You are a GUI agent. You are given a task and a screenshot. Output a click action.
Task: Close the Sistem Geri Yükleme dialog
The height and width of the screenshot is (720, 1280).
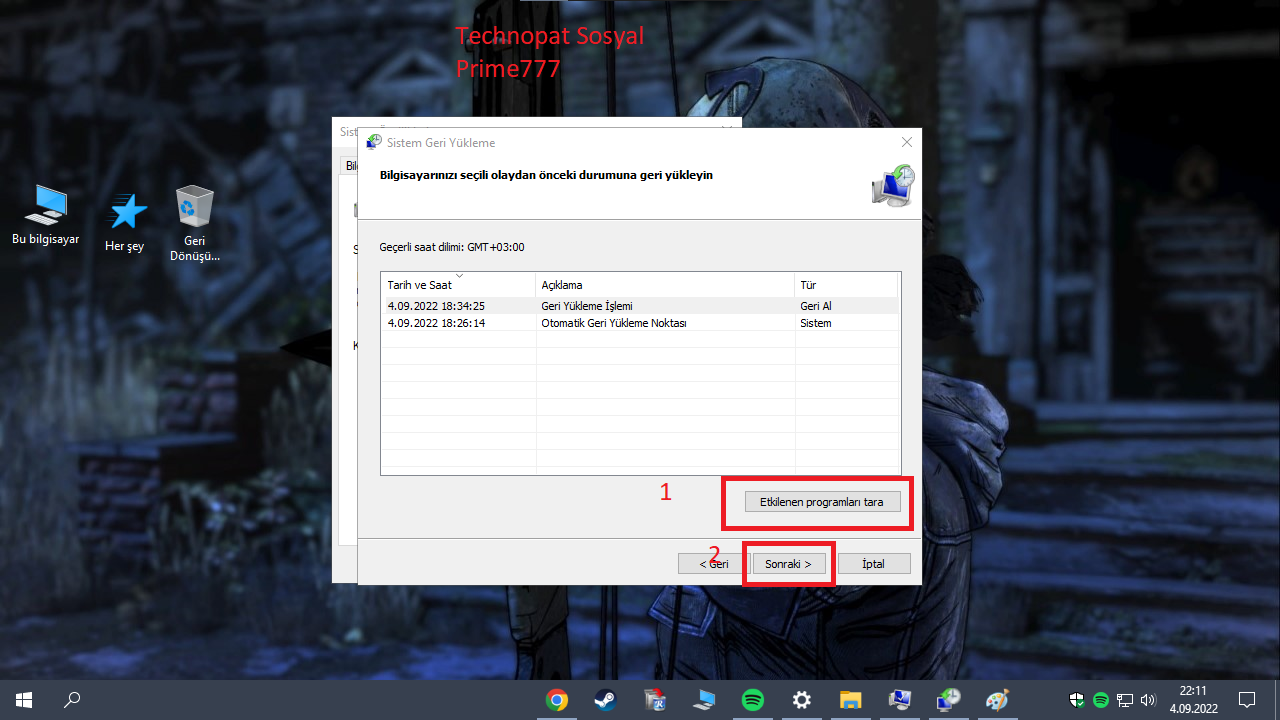pos(906,143)
